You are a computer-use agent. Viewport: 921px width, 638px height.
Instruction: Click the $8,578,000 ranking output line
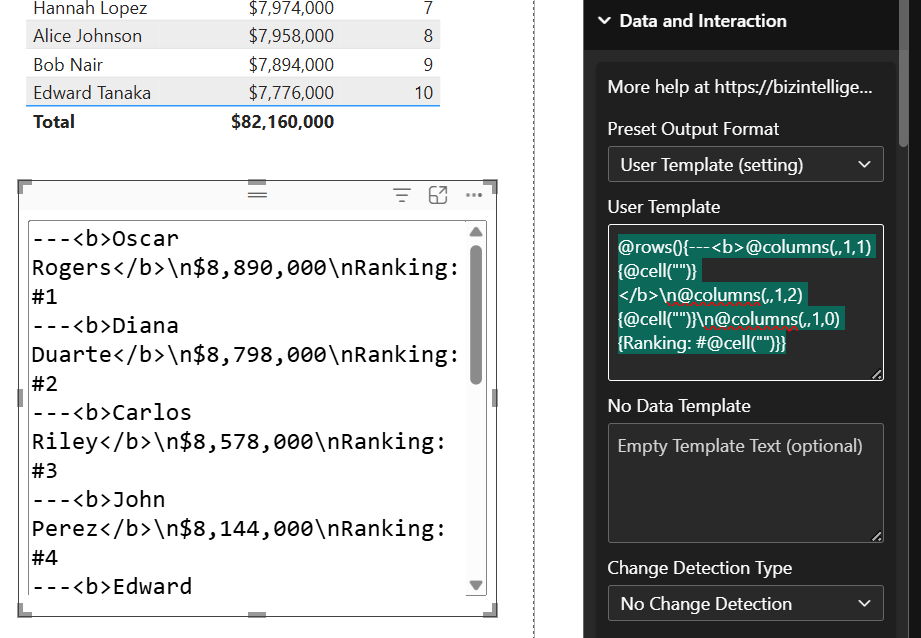click(x=239, y=442)
